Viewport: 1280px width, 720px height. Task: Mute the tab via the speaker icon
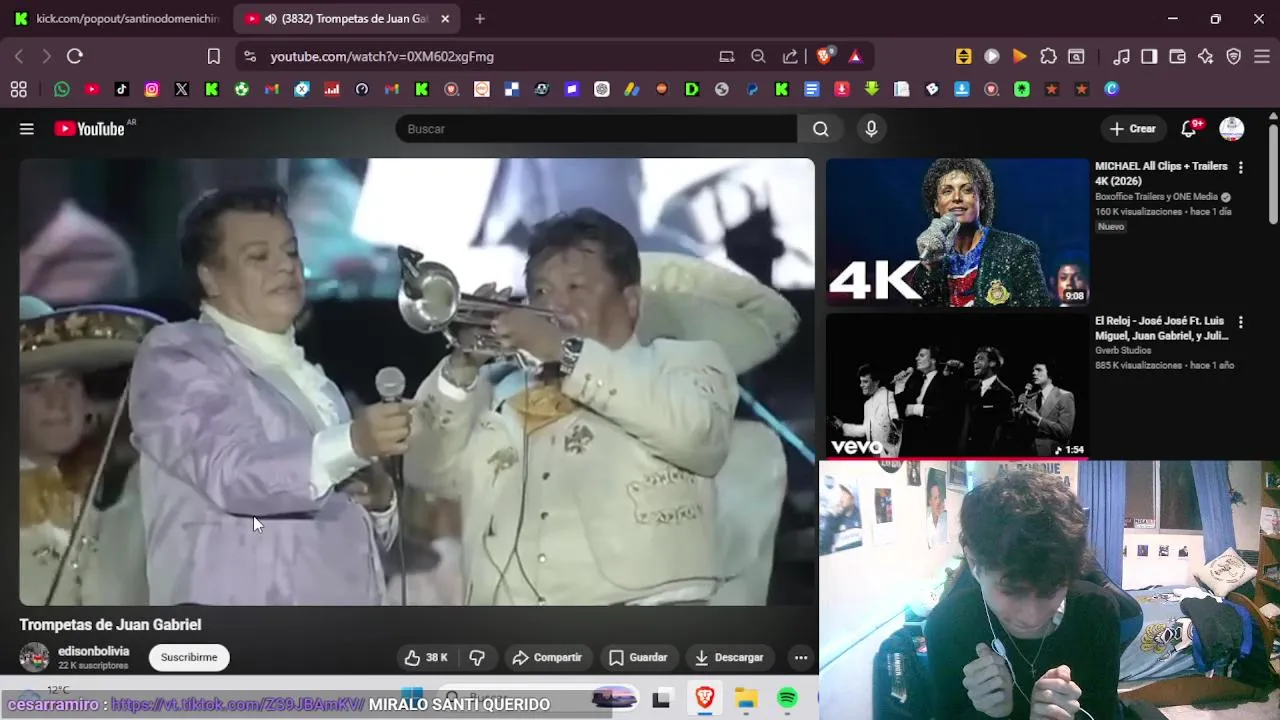(270, 18)
